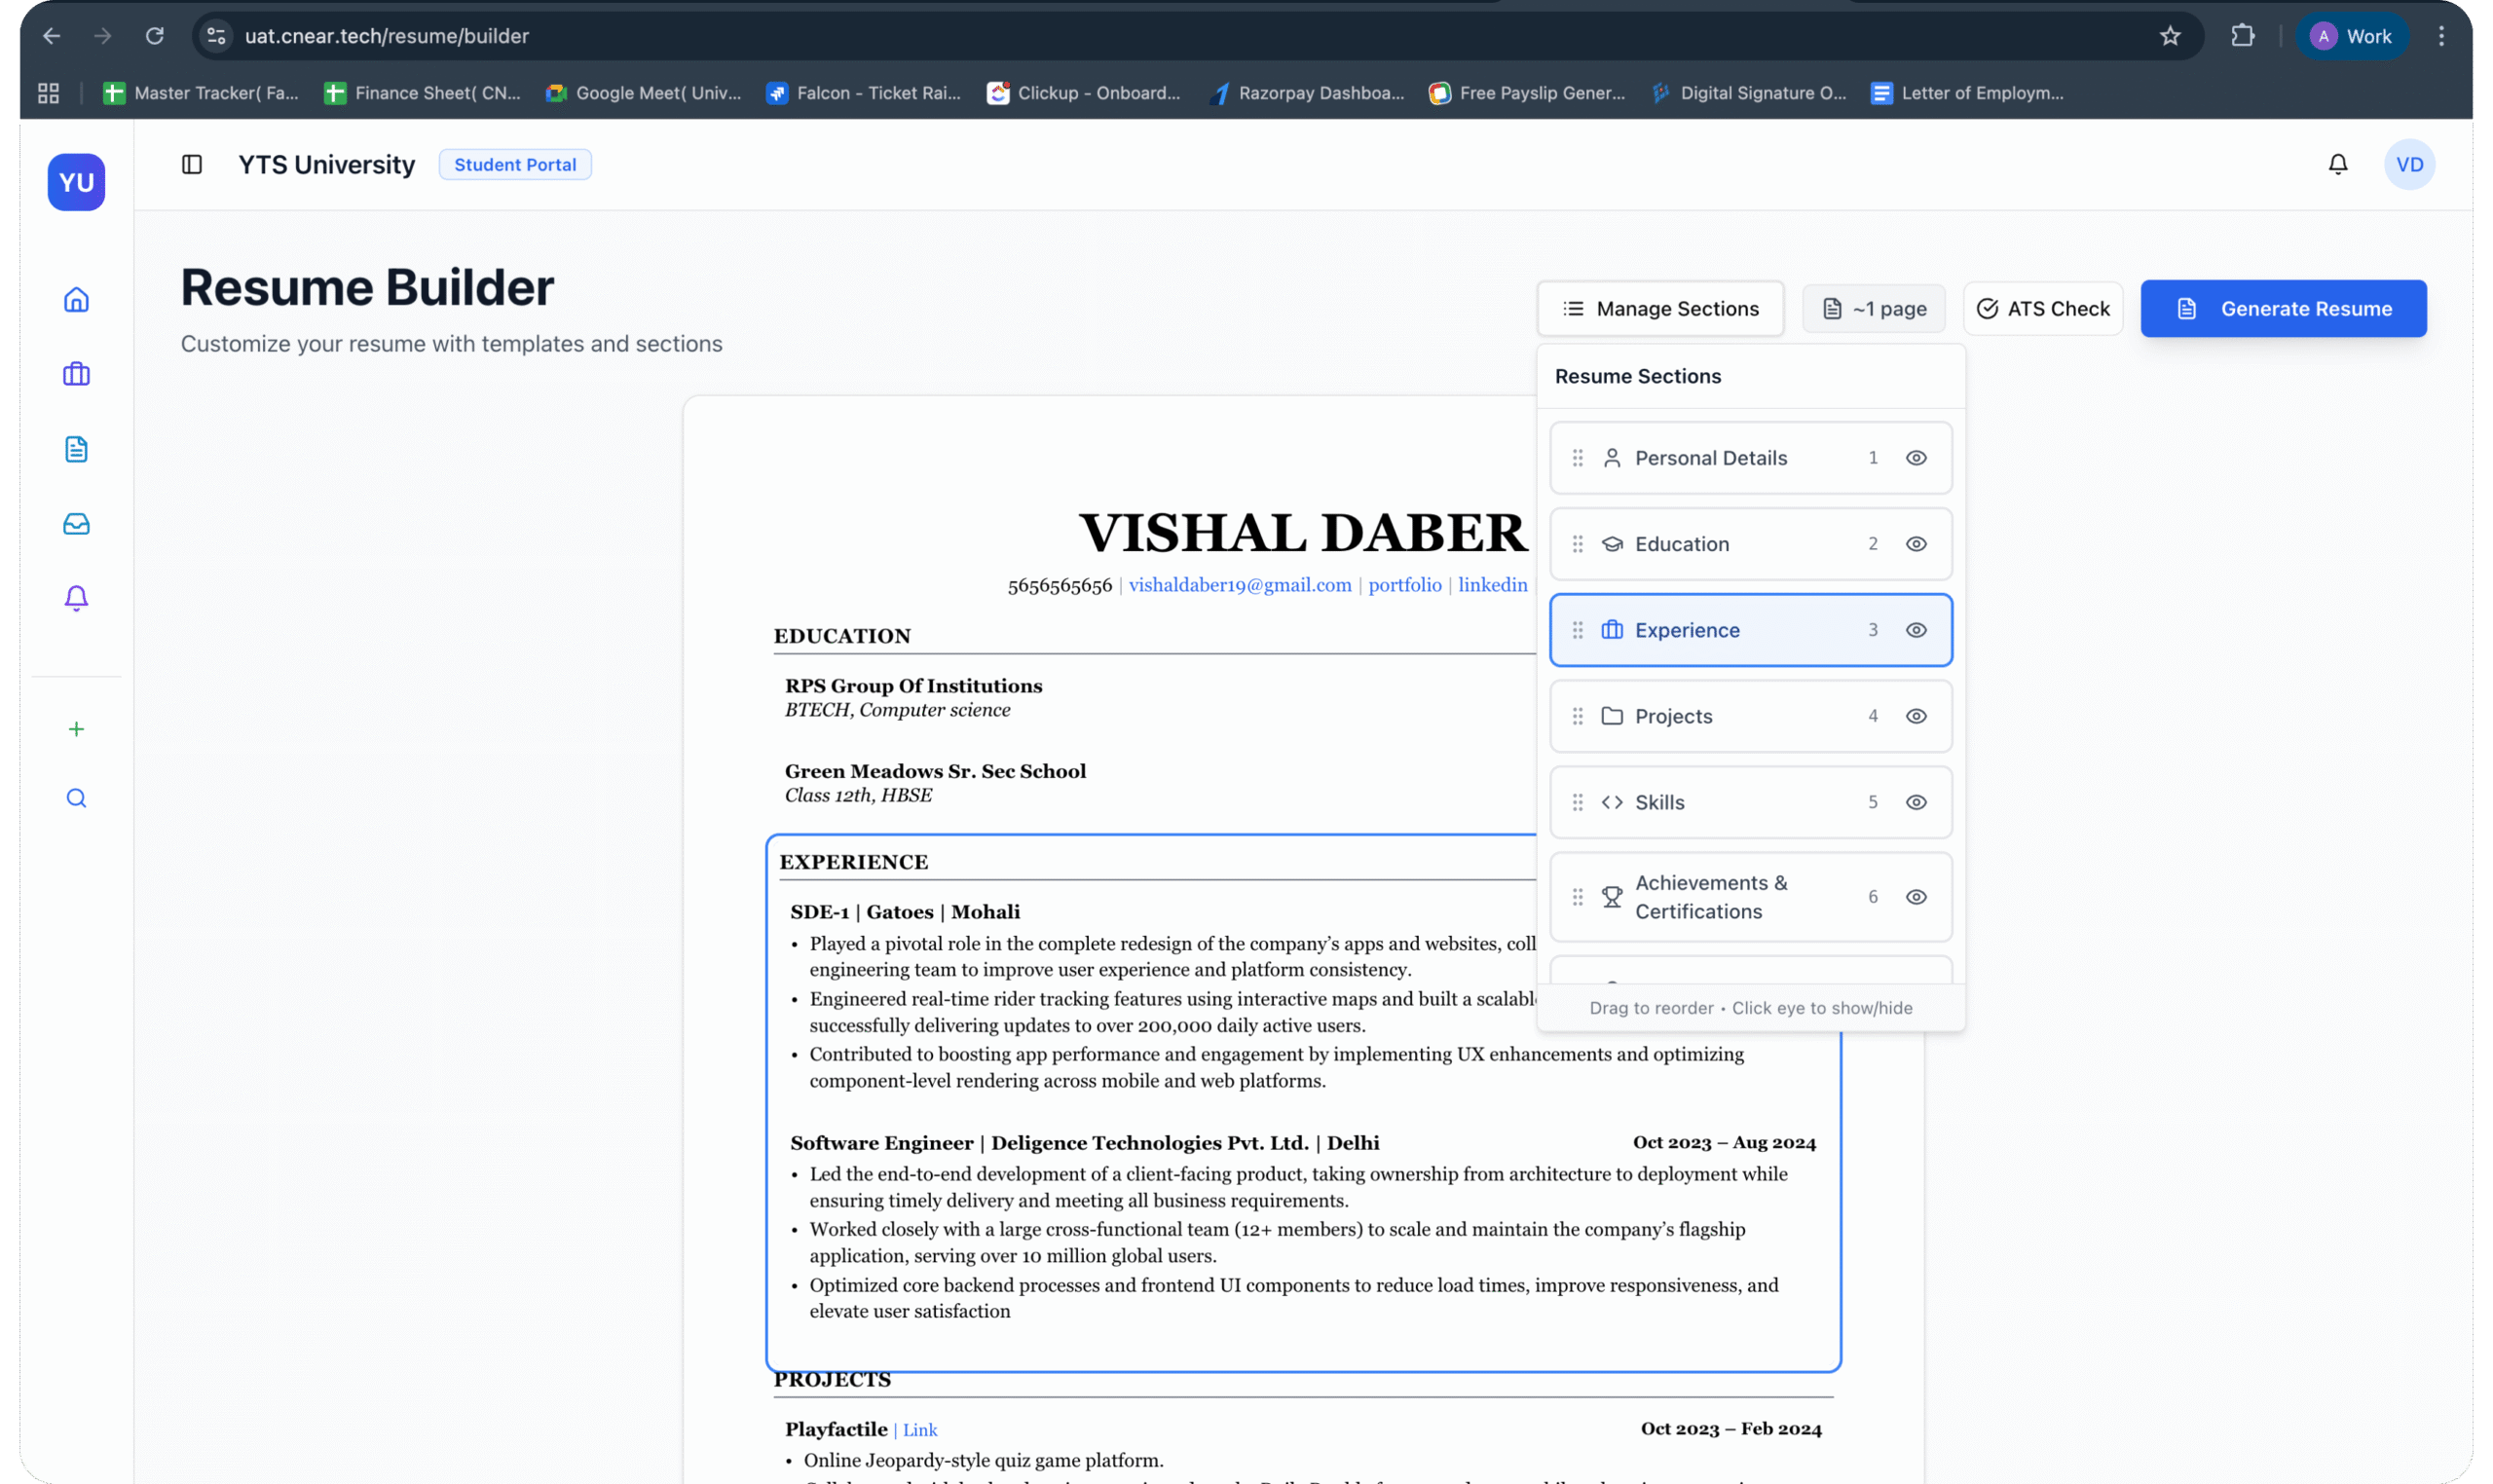Select the Projects section item

(x=1673, y=716)
